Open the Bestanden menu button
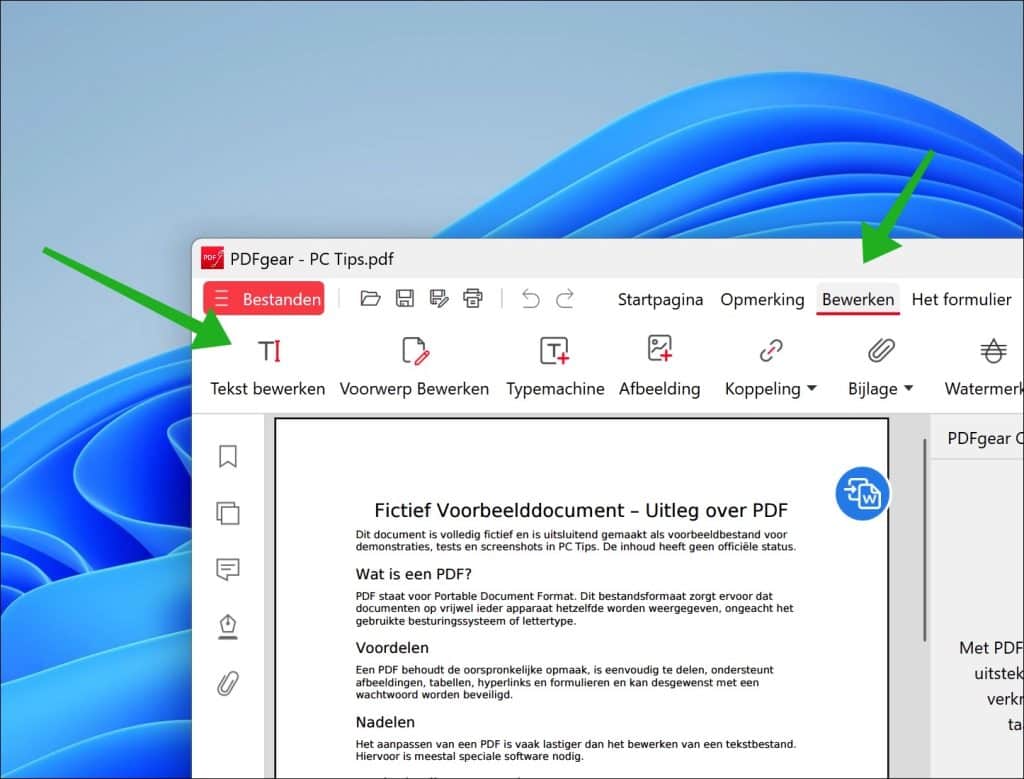1024x779 pixels. 264,298
